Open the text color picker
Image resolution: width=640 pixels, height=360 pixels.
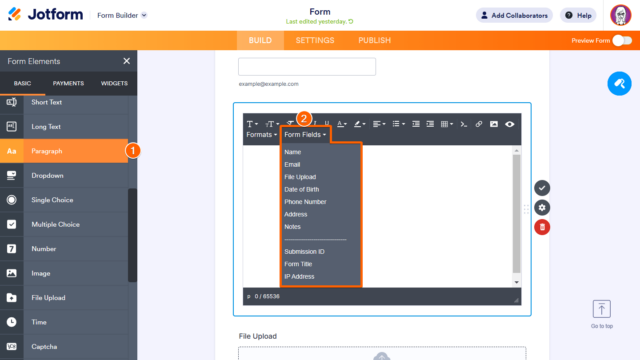[342, 124]
